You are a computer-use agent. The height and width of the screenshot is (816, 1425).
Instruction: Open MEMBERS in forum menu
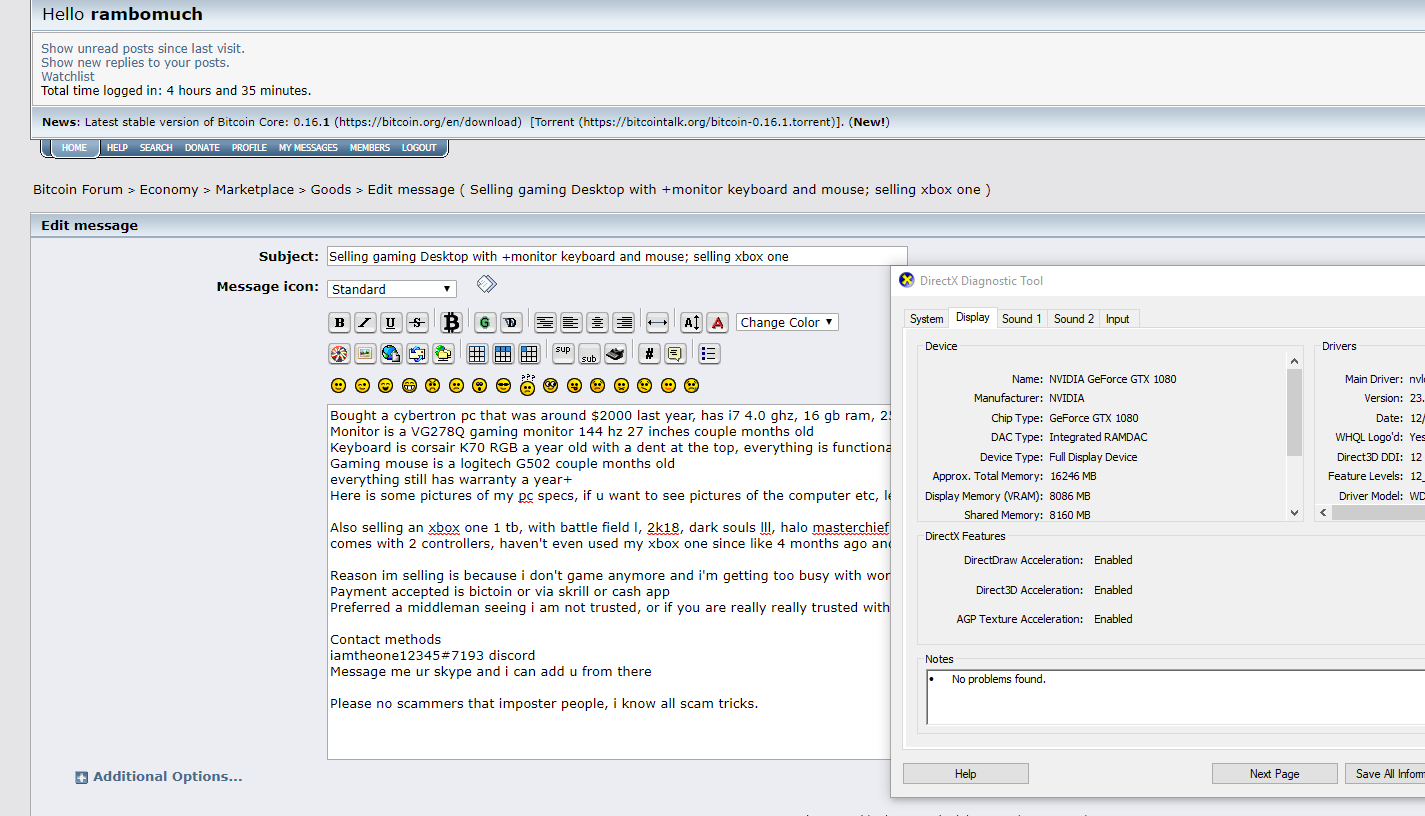pos(370,148)
